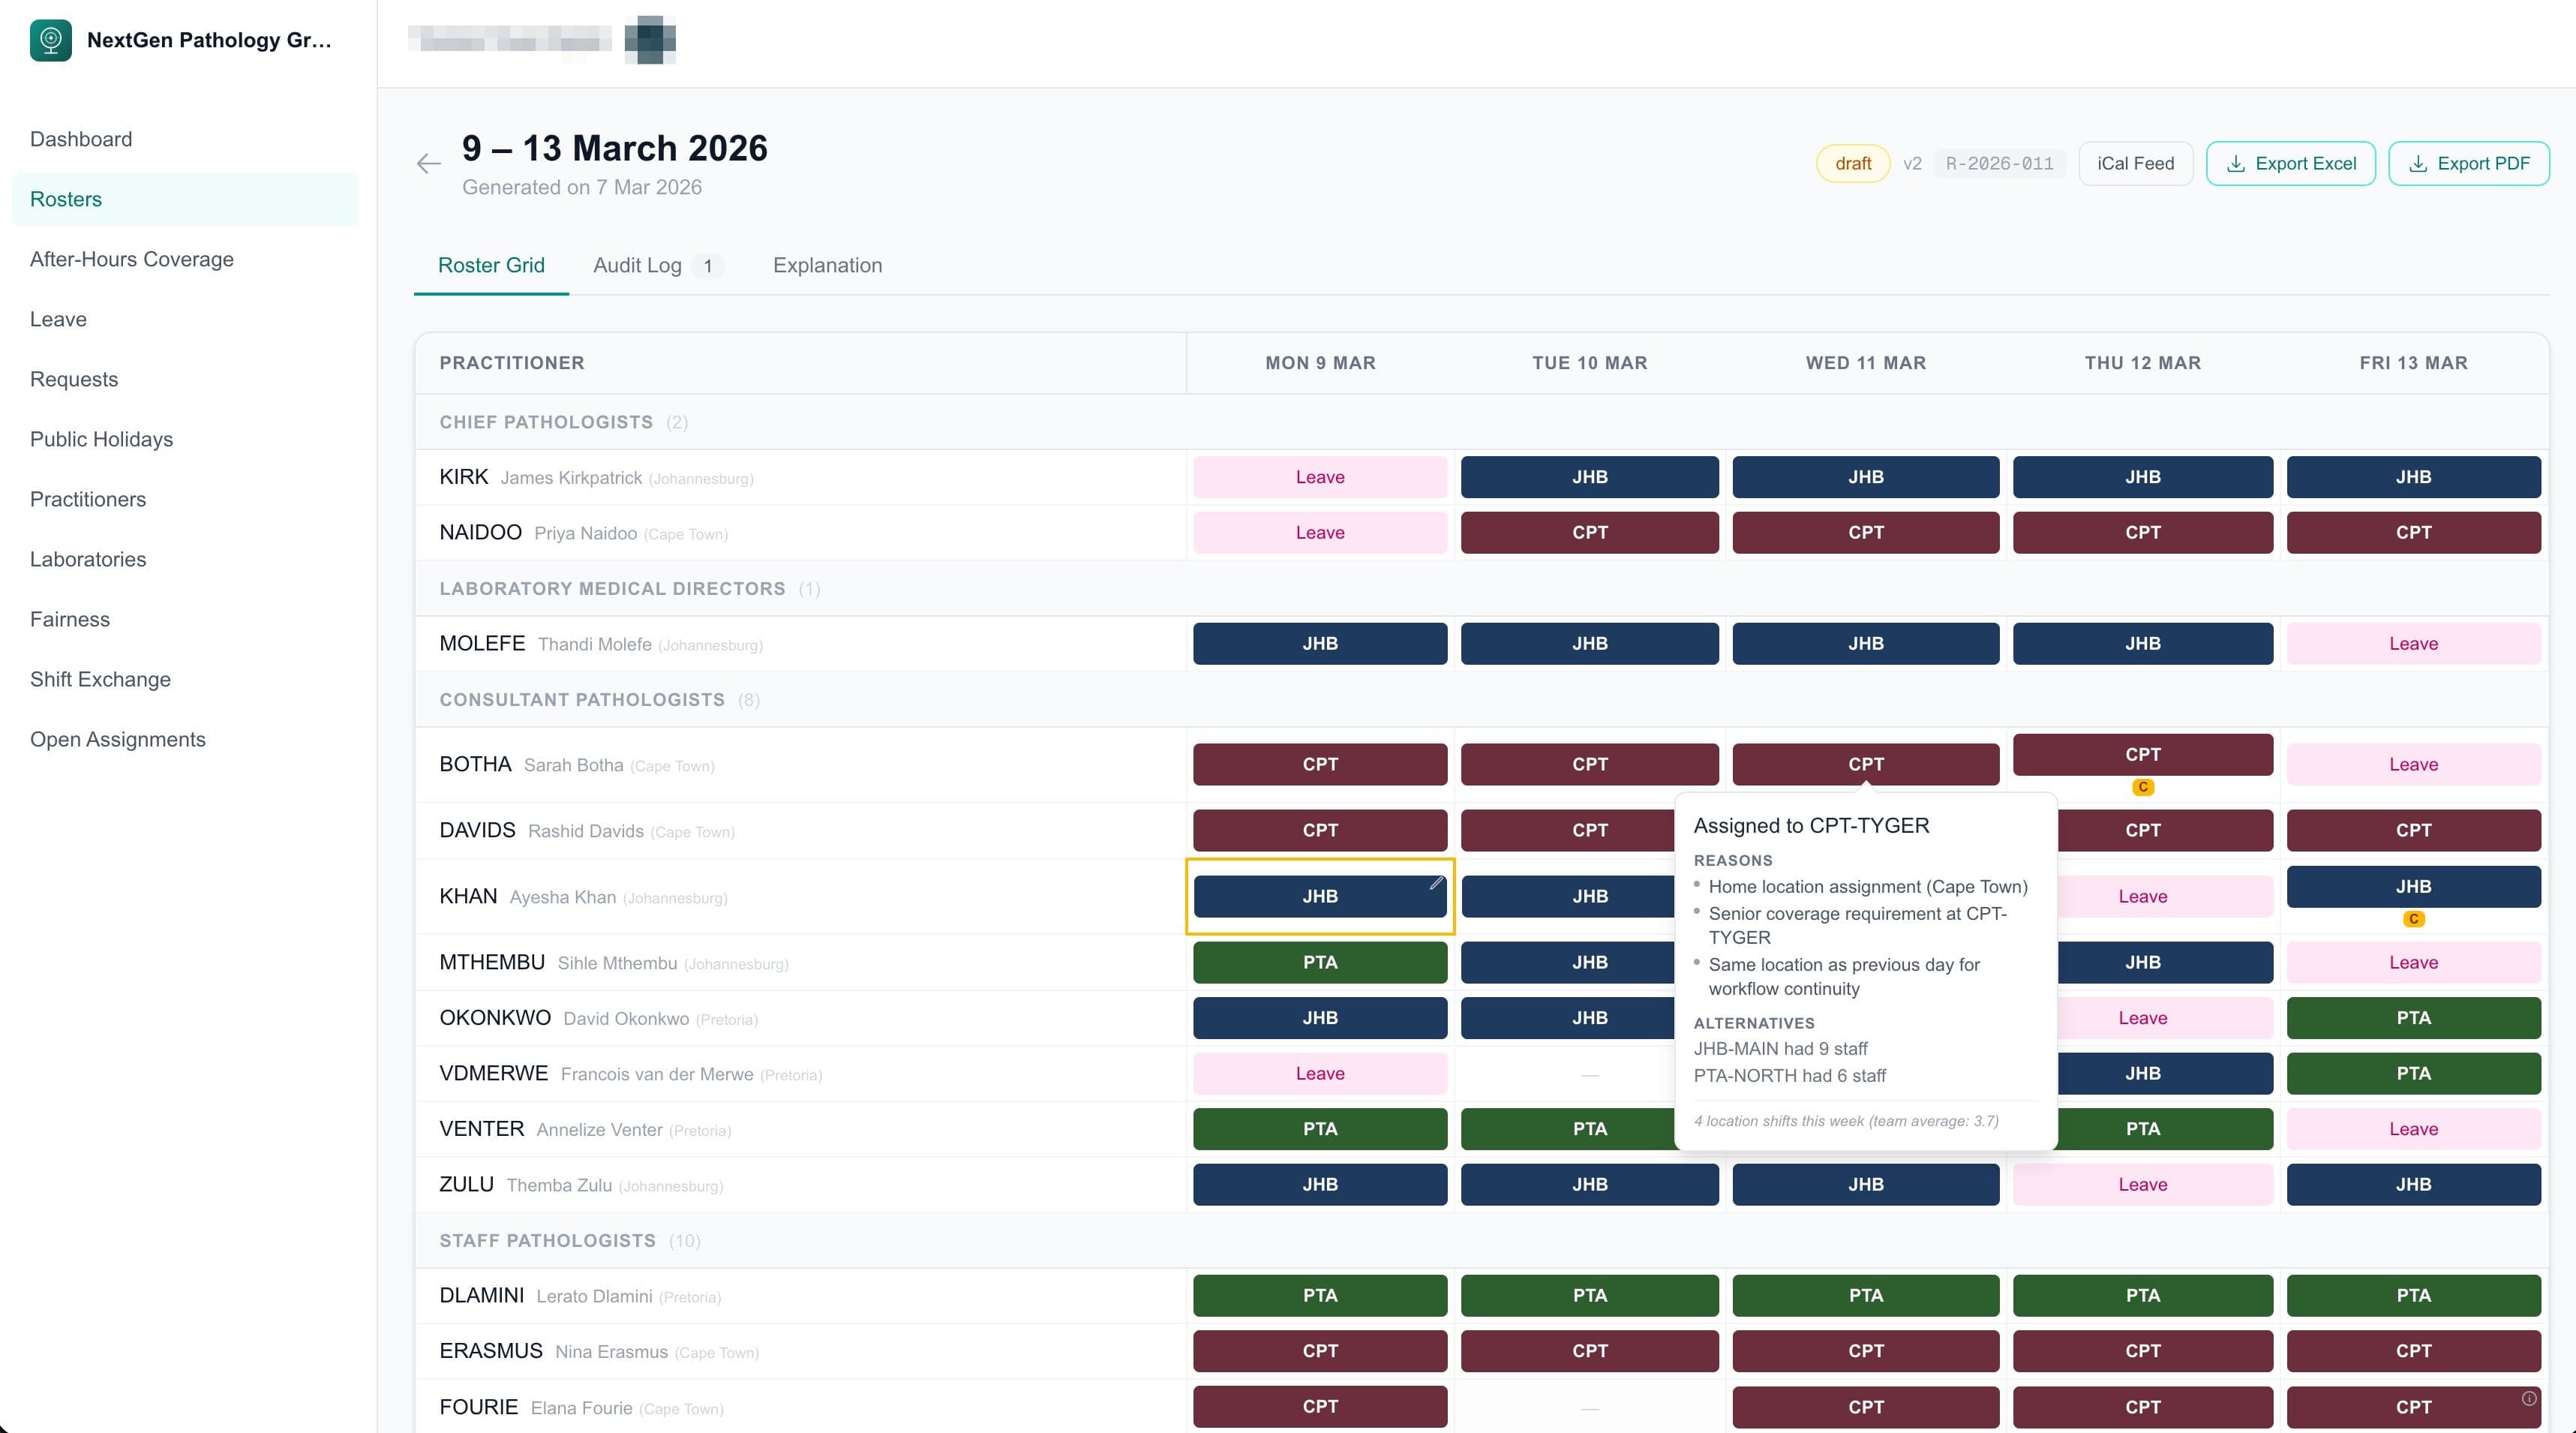
Task: Open the iCal Feed link
Action: [x=2135, y=164]
